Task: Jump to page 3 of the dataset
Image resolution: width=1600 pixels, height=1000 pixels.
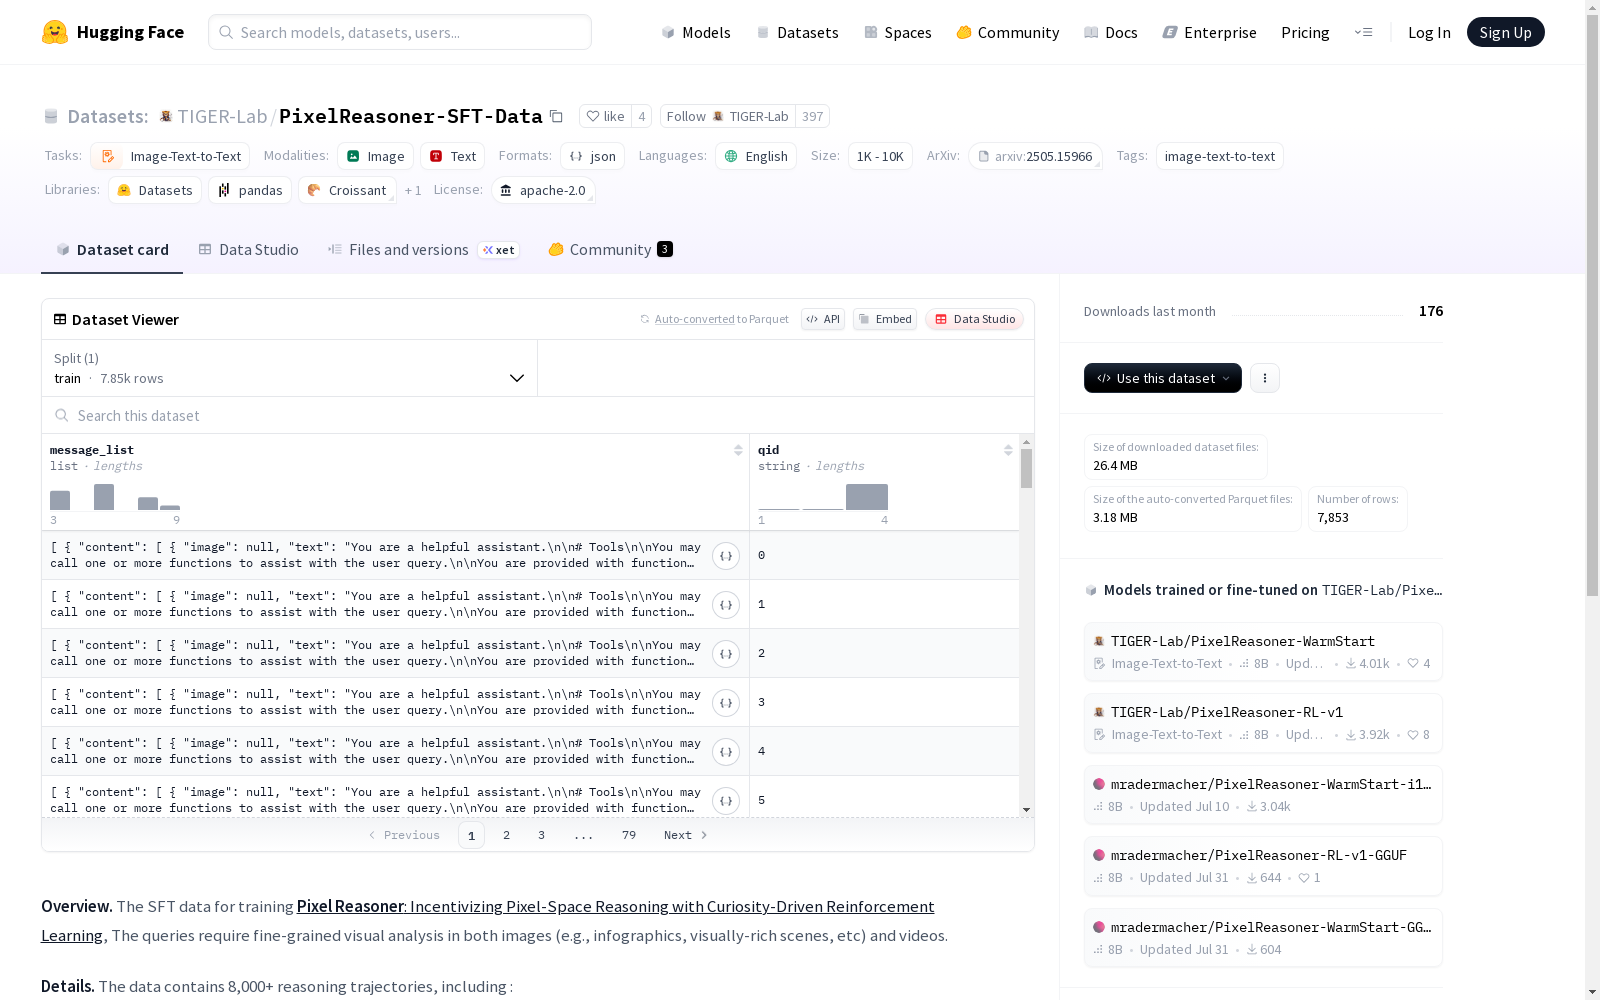Action: click(x=542, y=835)
